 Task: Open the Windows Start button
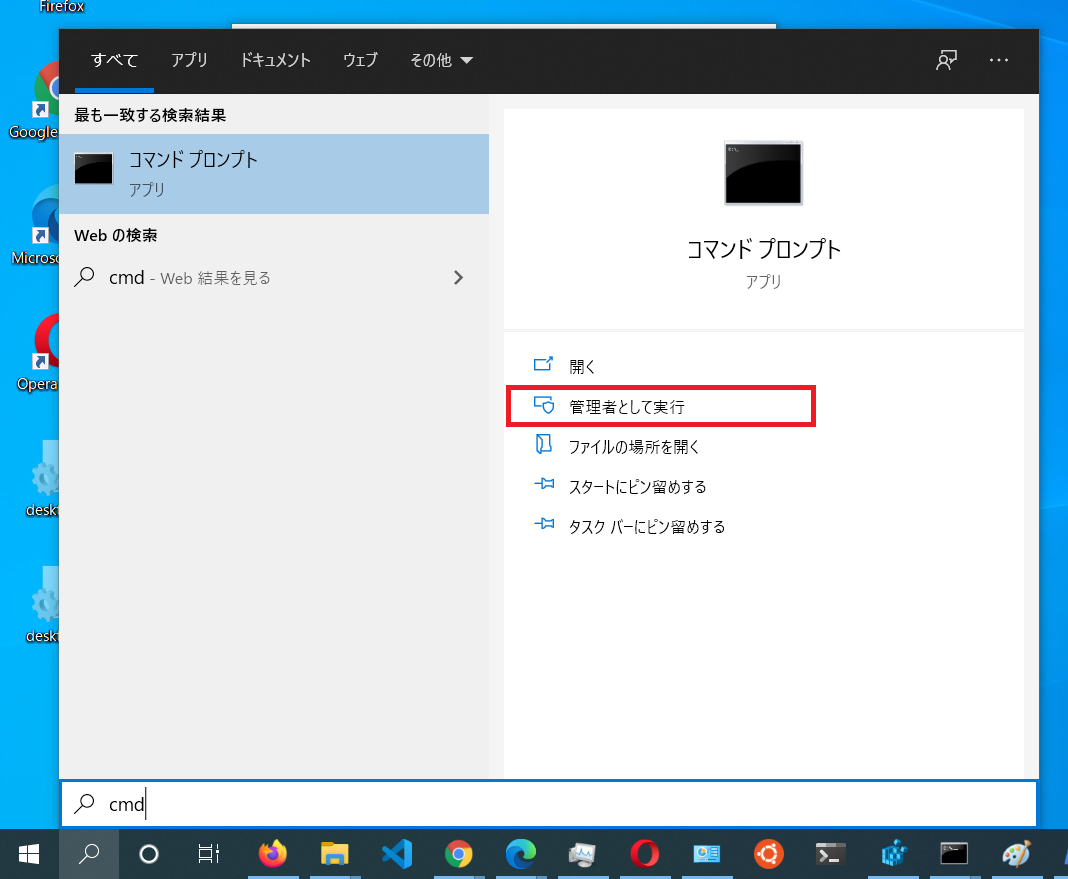coord(29,854)
